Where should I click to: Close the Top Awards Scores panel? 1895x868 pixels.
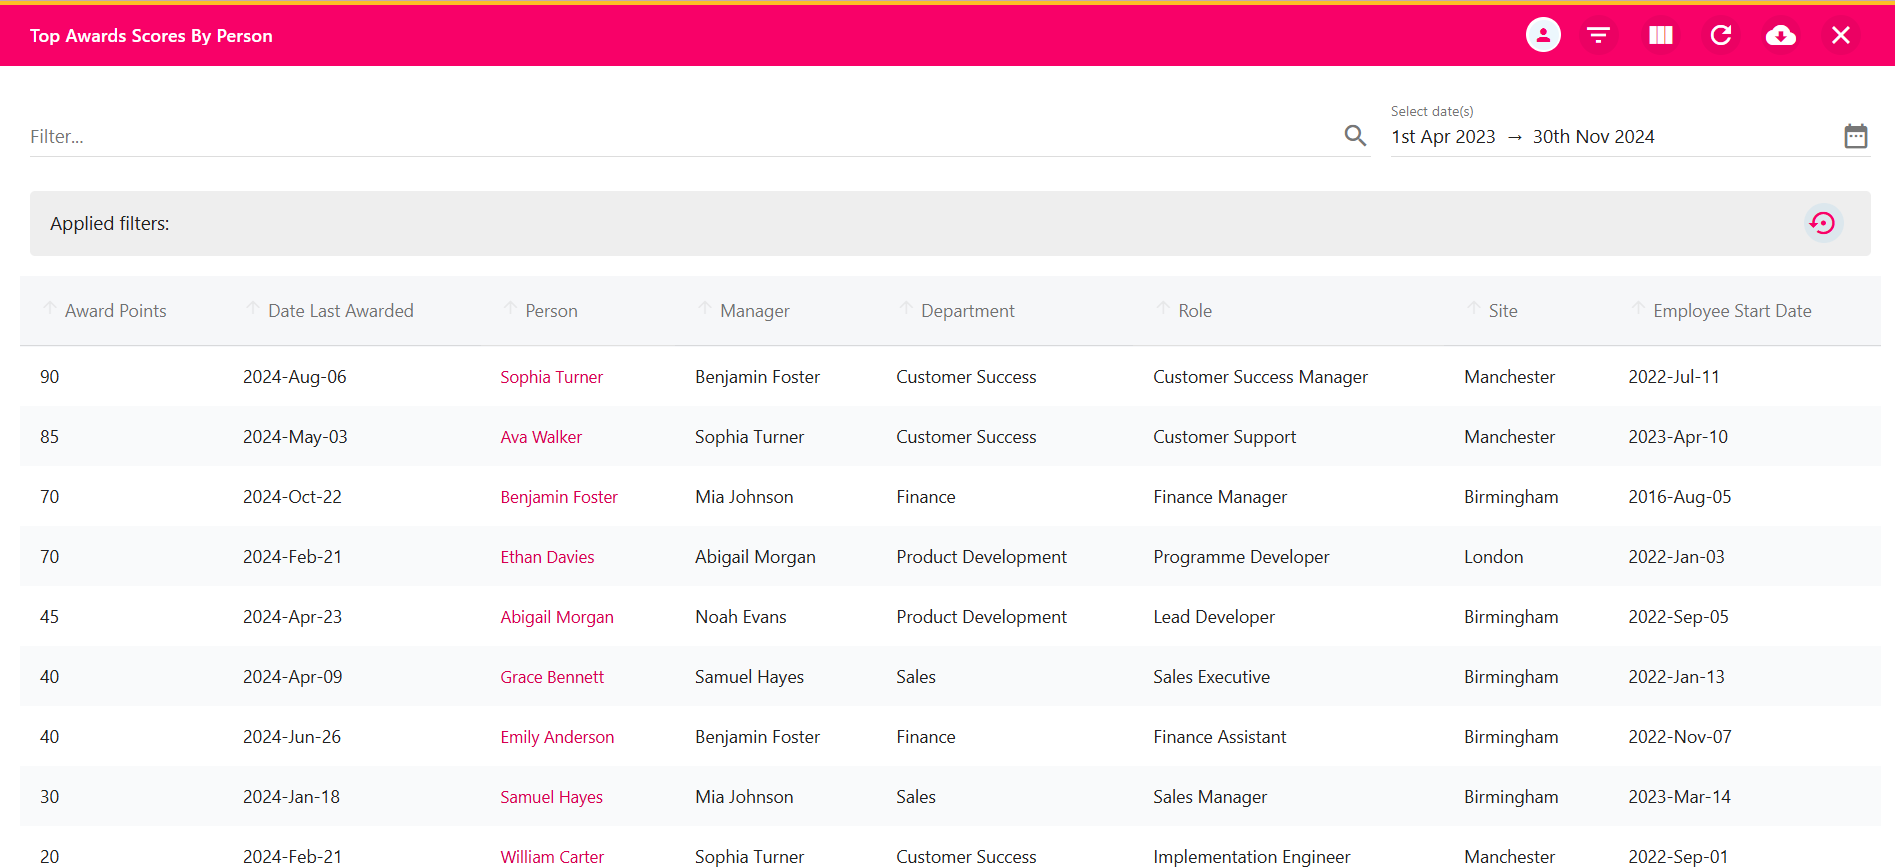tap(1841, 35)
